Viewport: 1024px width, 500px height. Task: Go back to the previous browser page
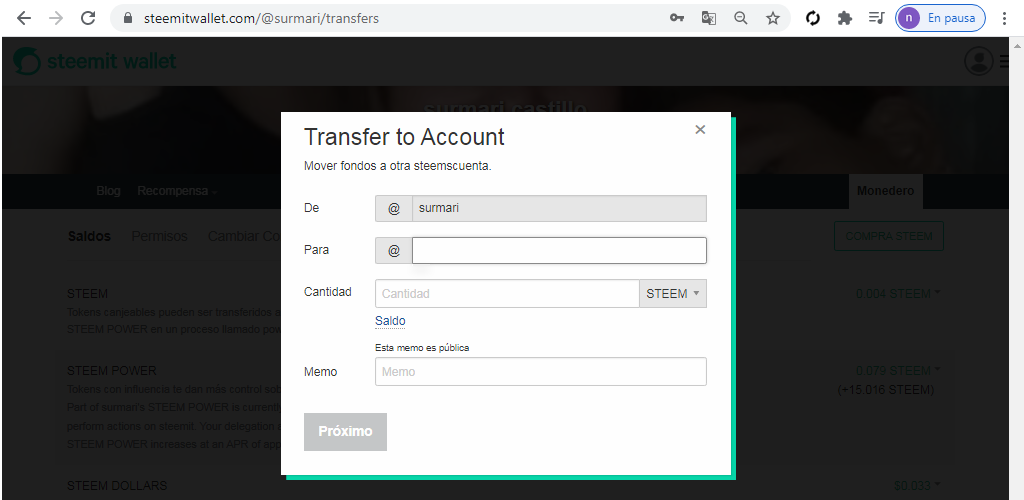pyautogui.click(x=24, y=18)
